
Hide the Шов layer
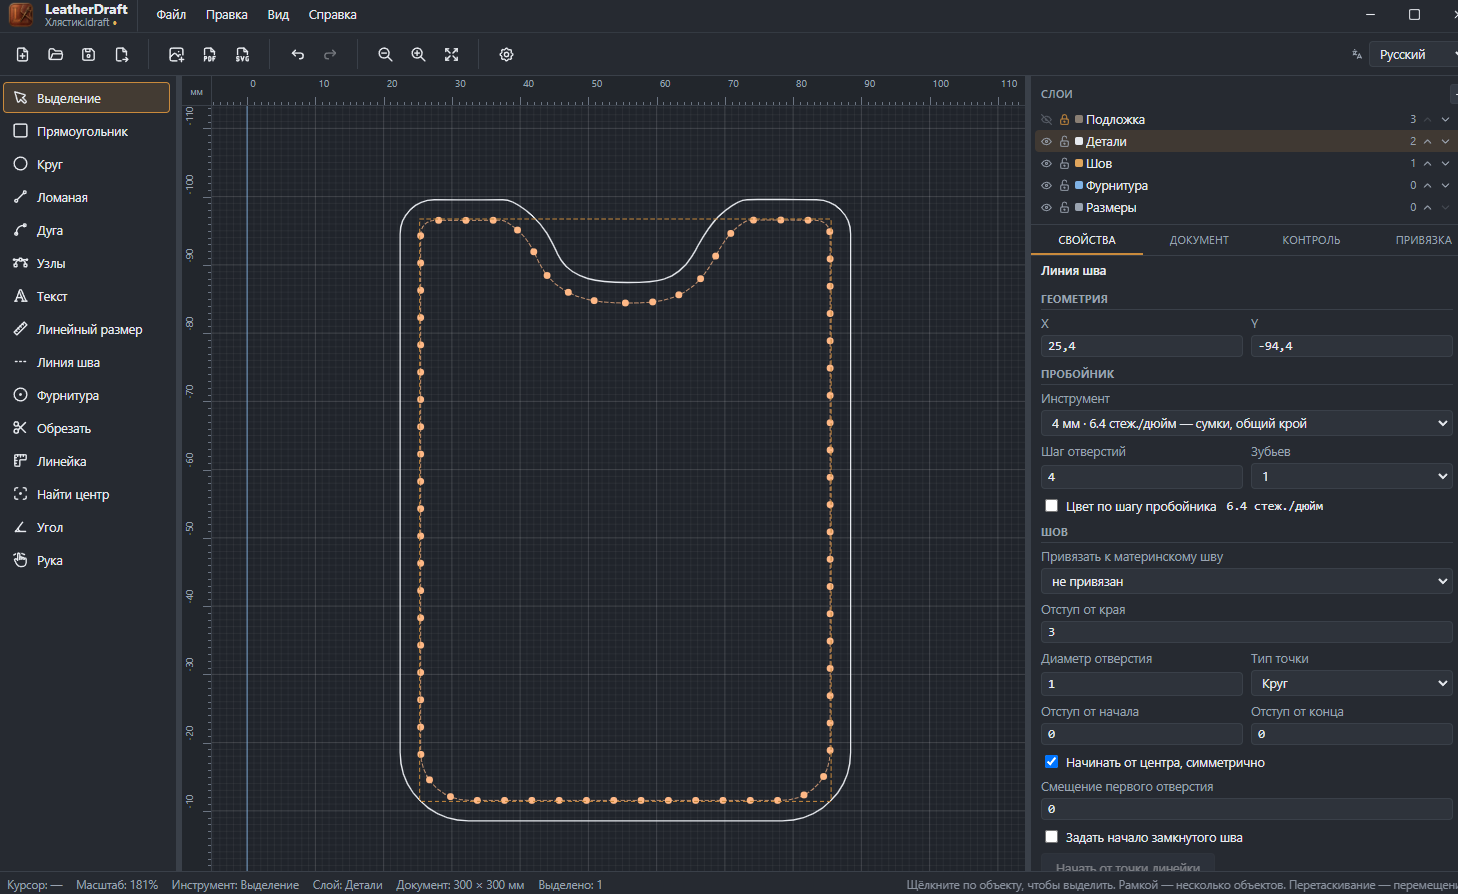click(x=1047, y=164)
